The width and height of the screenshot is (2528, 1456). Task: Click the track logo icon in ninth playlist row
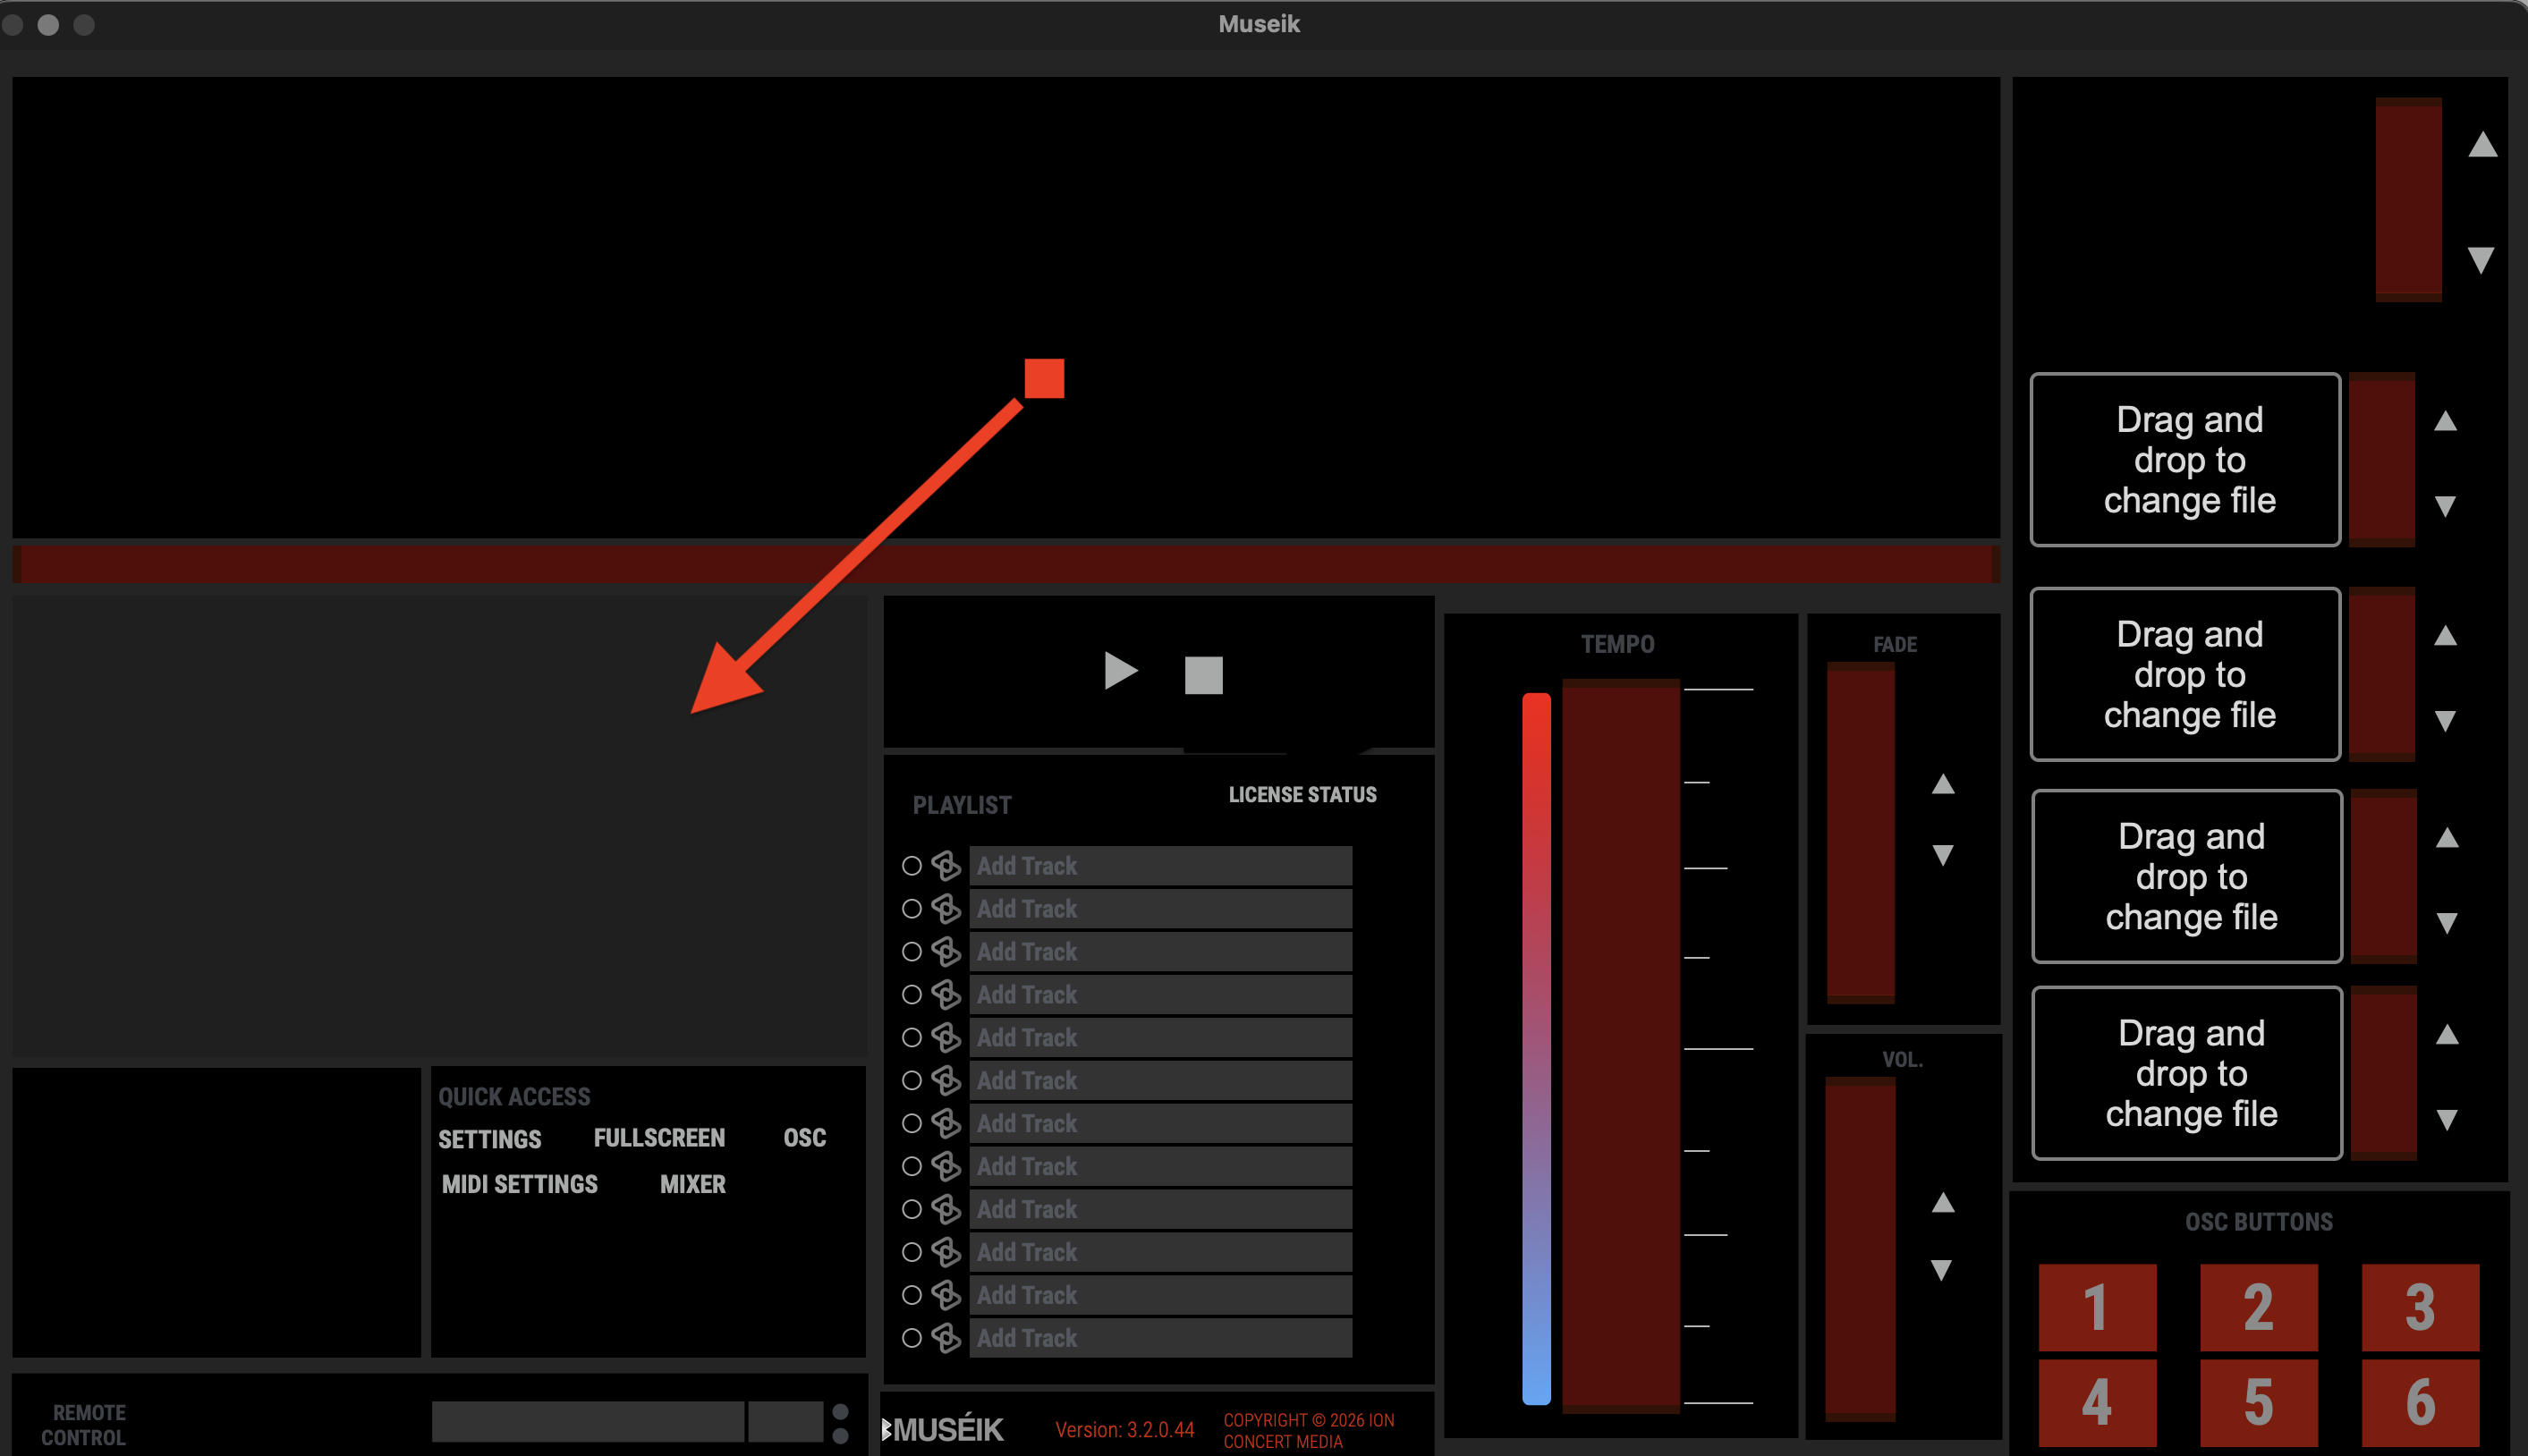946,1210
